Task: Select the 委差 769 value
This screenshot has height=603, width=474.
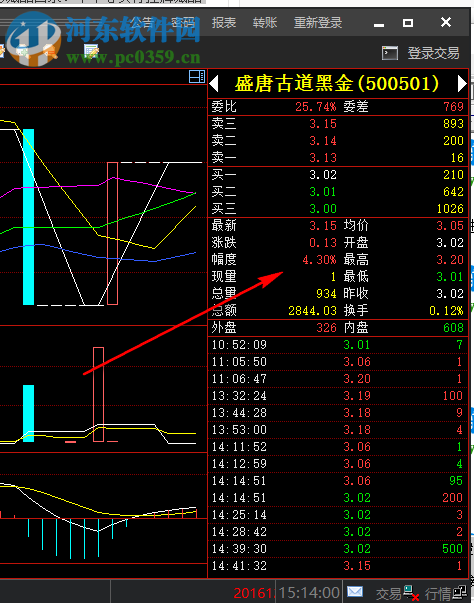Action: pos(453,107)
